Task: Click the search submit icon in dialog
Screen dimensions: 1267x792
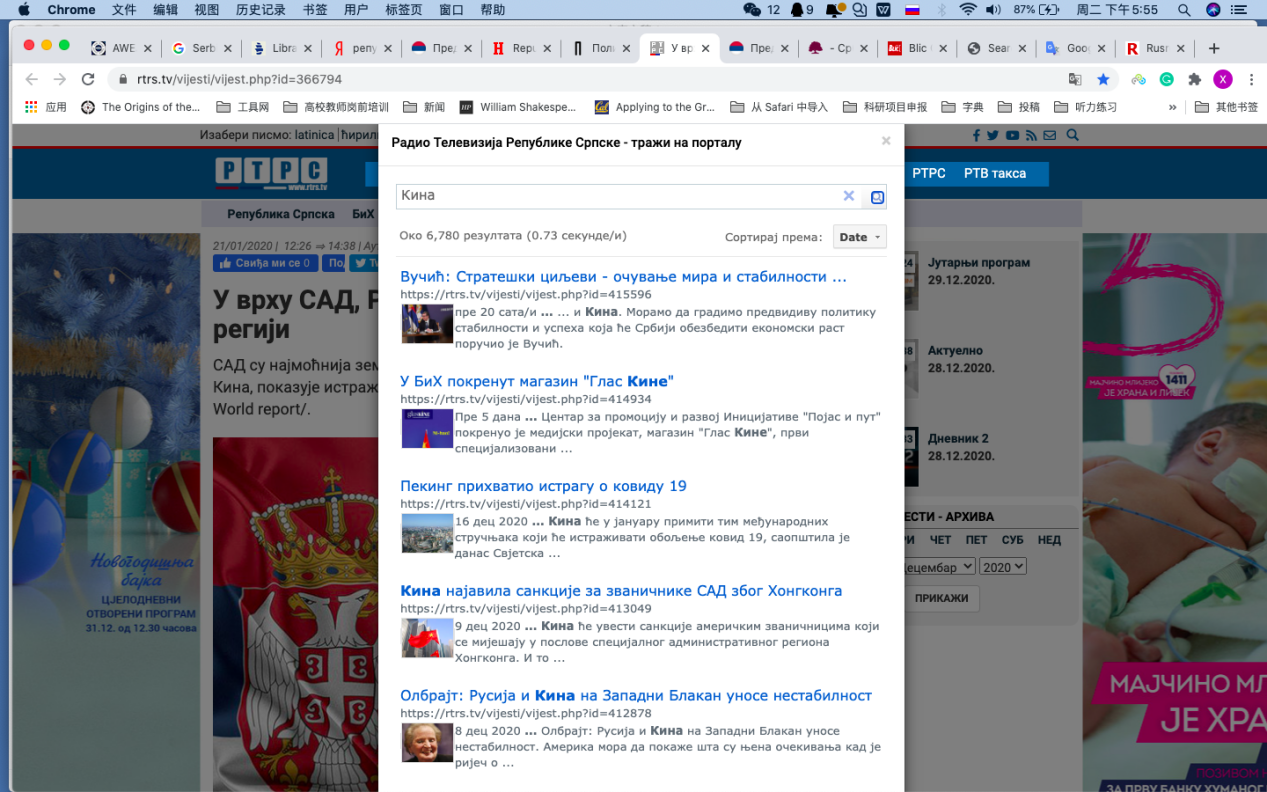Action: point(877,197)
